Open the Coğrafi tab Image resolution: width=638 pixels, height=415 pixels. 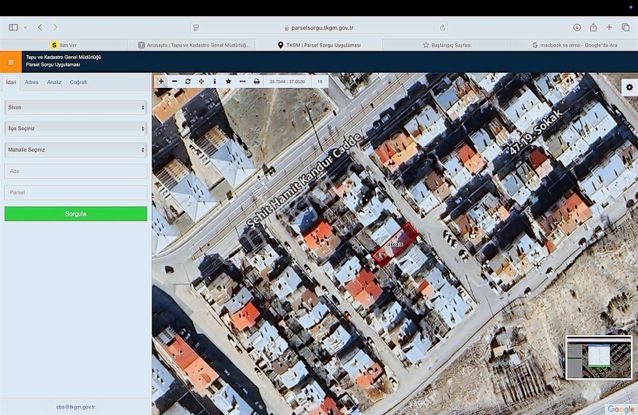(x=78, y=82)
